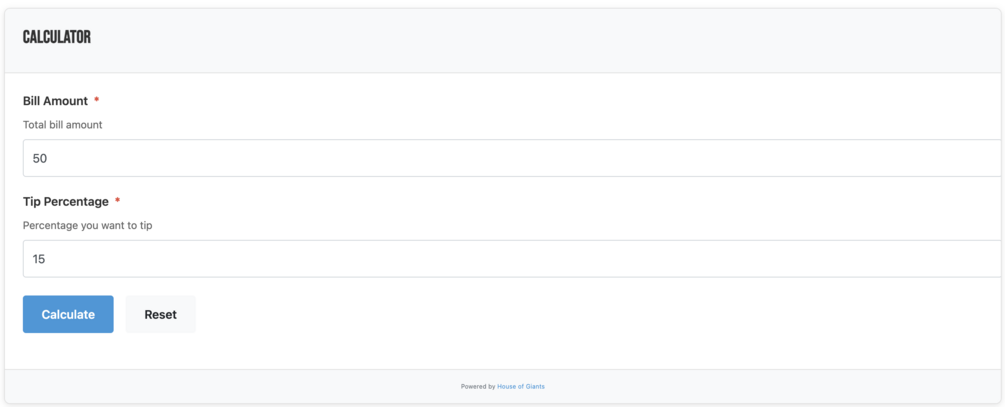Focus the Tip Percentage input field
This screenshot has height=407, width=1005.
(x=513, y=259)
